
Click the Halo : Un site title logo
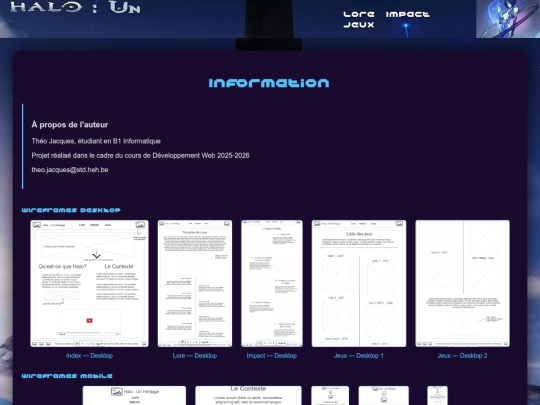pos(75,7)
